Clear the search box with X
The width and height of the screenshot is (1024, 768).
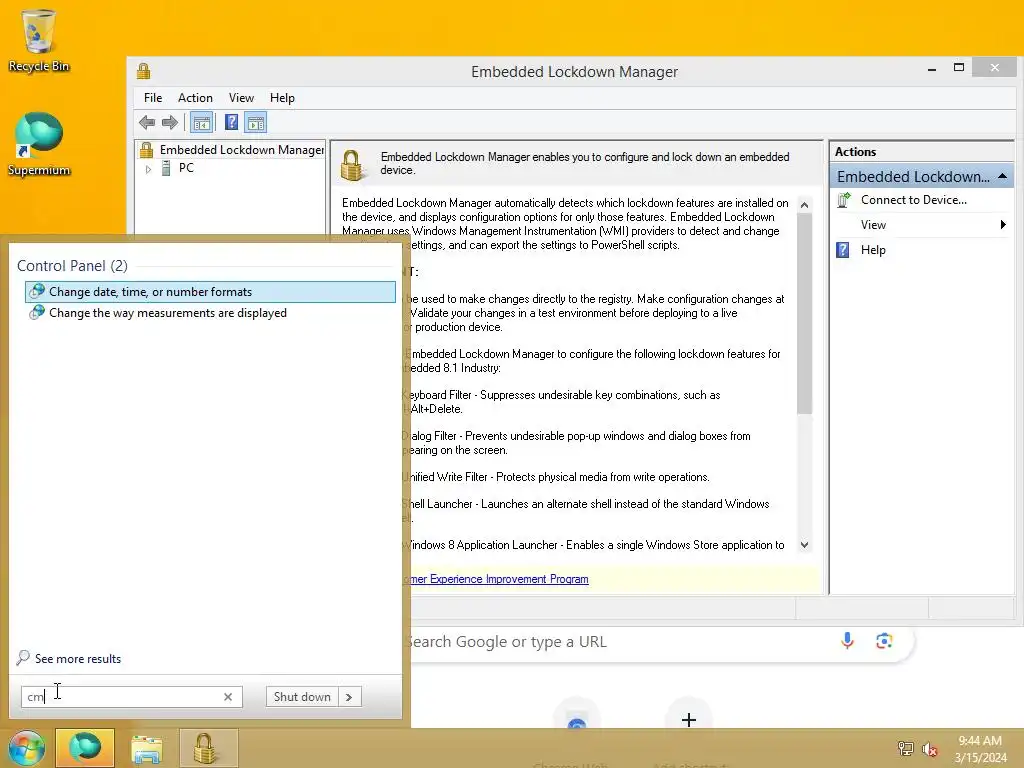(x=228, y=697)
